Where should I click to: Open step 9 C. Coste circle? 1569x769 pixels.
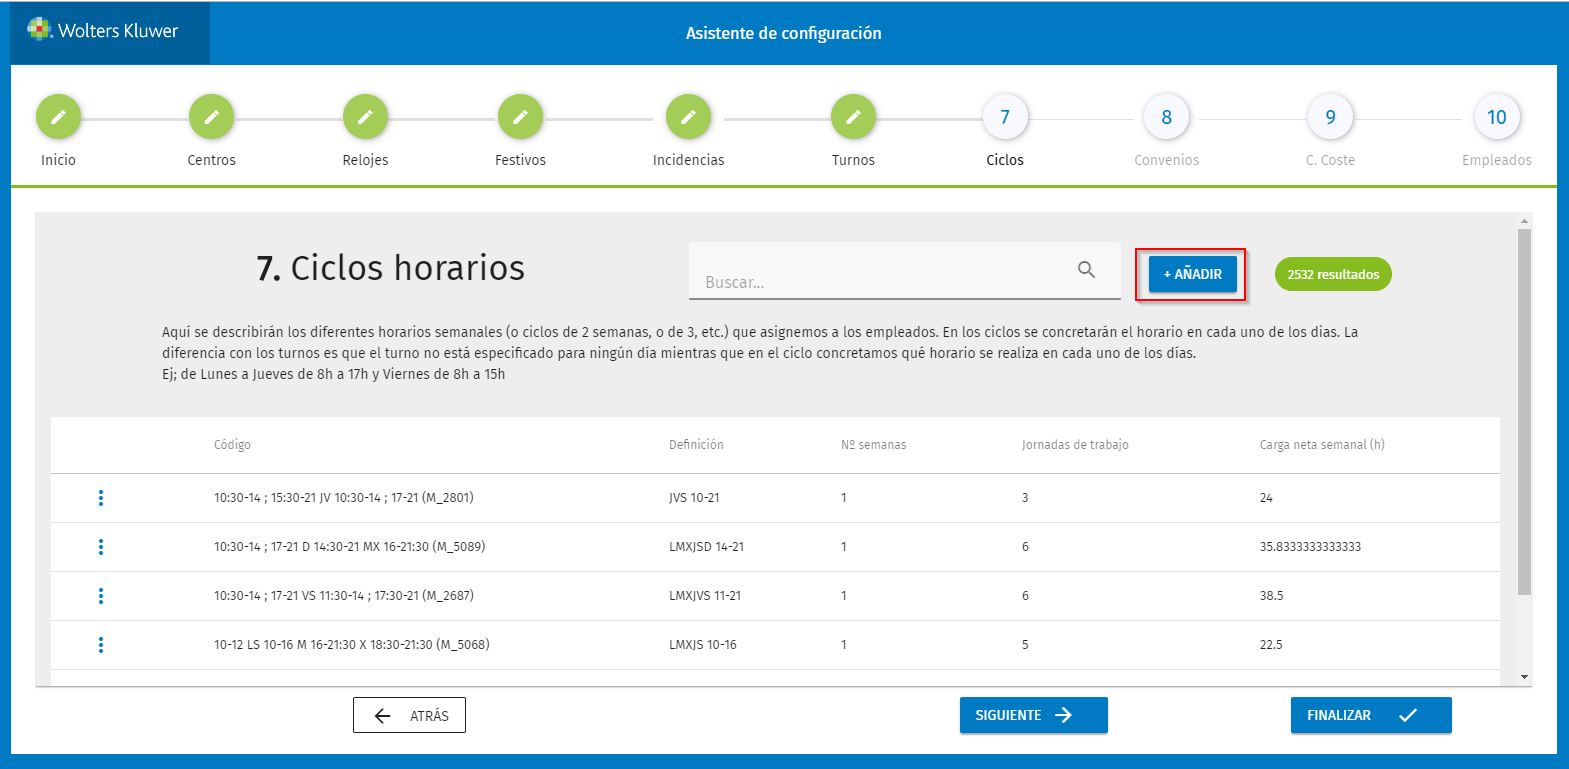[1330, 117]
